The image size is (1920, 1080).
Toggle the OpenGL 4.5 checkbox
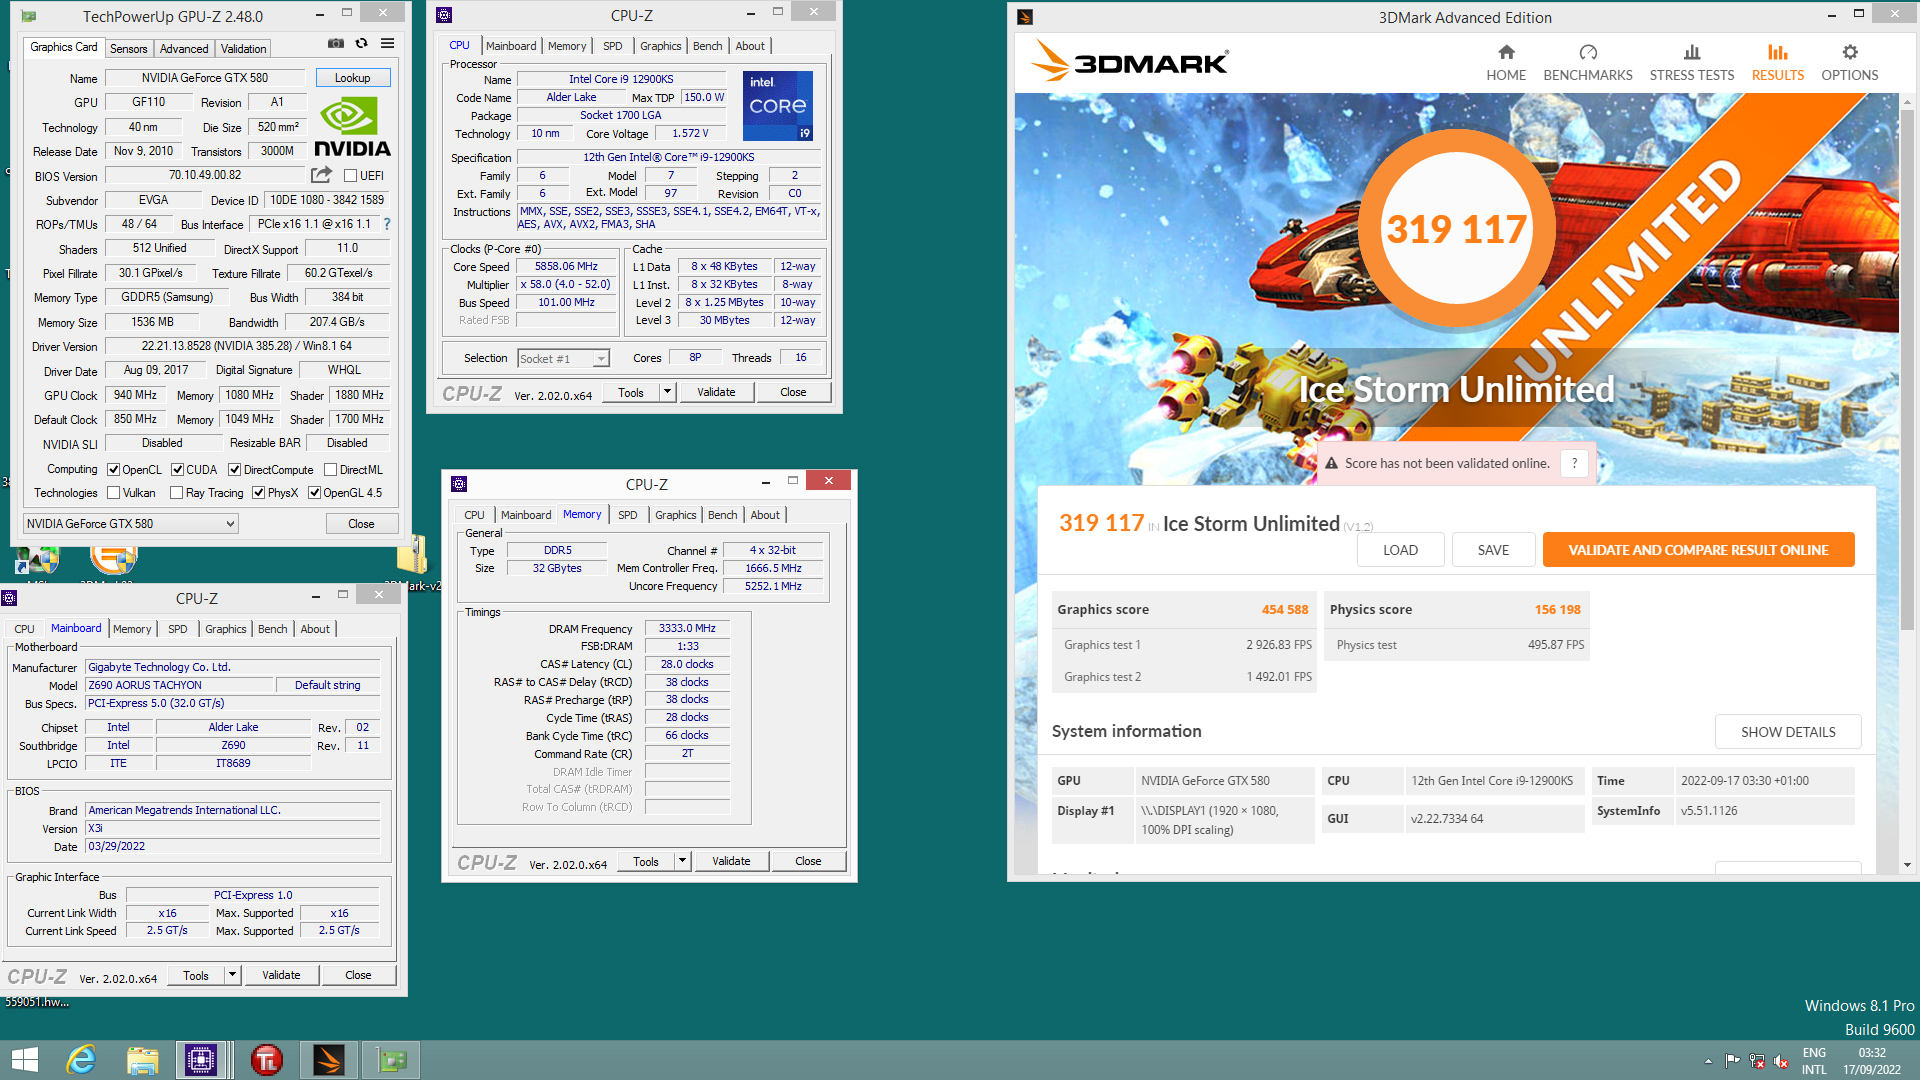[x=314, y=493]
